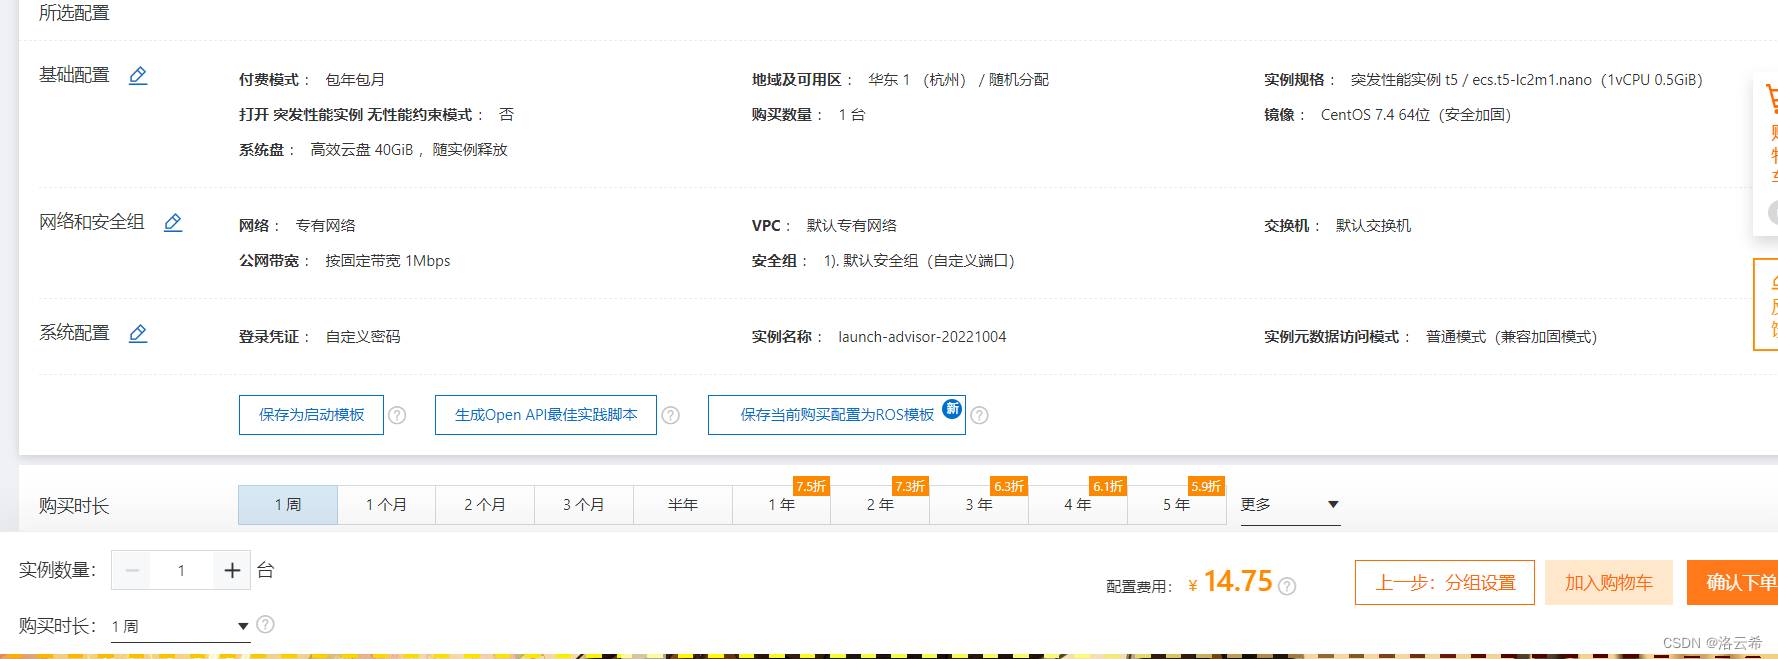Open help icon beside 生成Open API最佳实践脚本
This screenshot has width=1778, height=659.
pyautogui.click(x=670, y=415)
